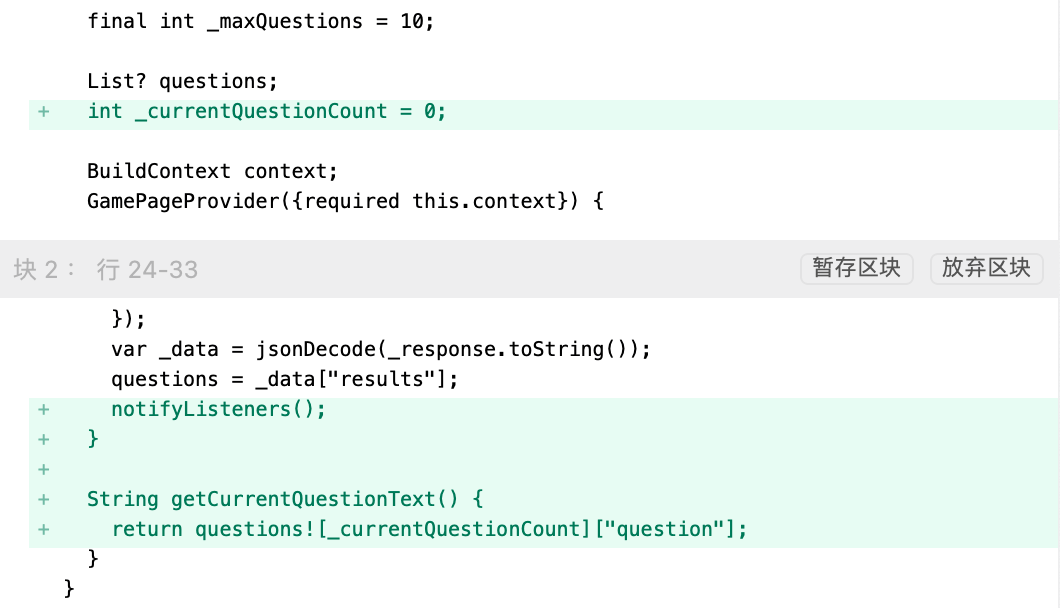Select the hunk header 块 2: 行 24-33
This screenshot has height=608, width=1060.
[x=106, y=269]
